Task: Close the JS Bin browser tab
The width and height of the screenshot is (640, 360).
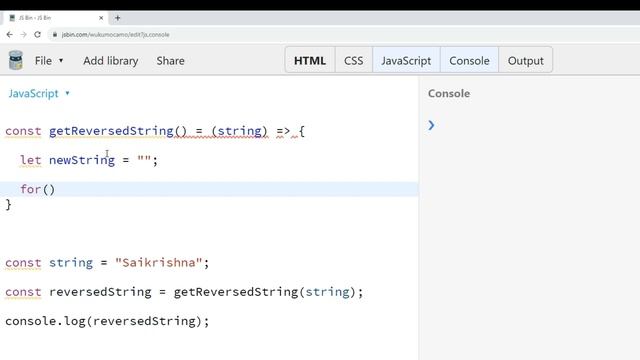Action: [101, 18]
